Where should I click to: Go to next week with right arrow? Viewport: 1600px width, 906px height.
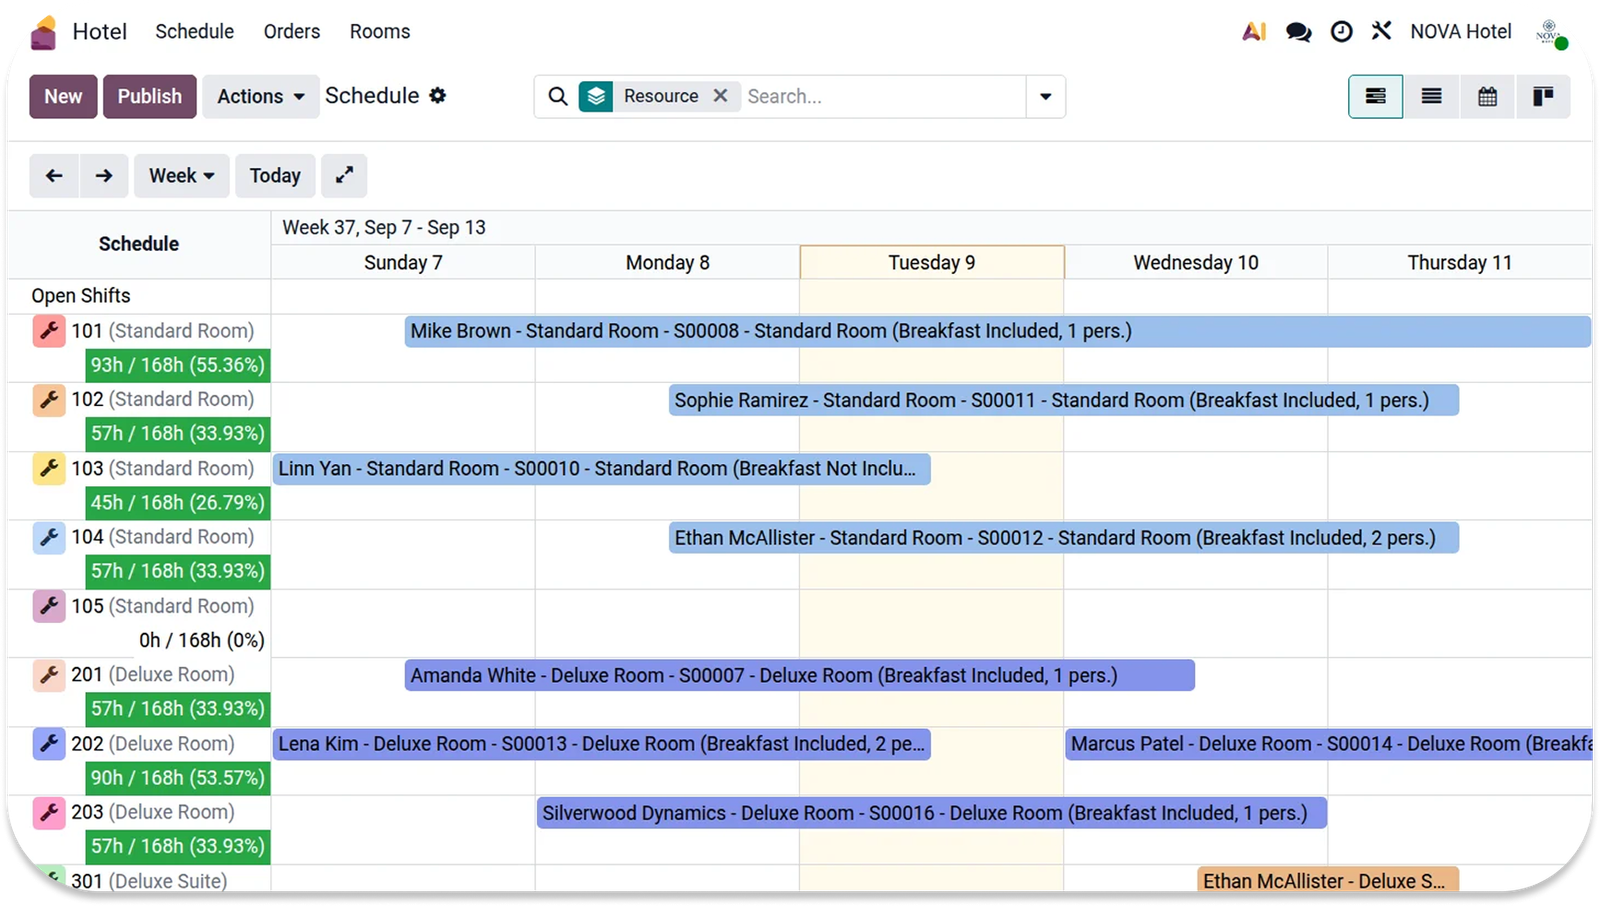(x=104, y=176)
